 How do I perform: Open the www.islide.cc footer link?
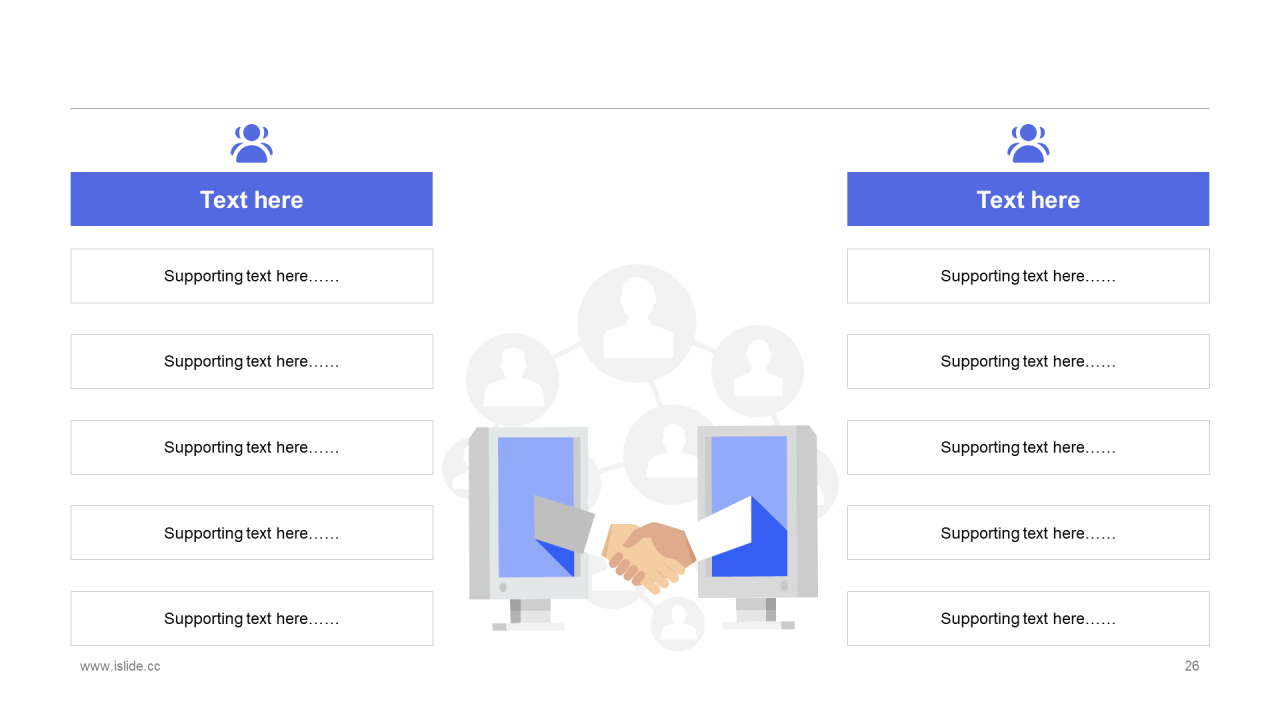point(120,666)
